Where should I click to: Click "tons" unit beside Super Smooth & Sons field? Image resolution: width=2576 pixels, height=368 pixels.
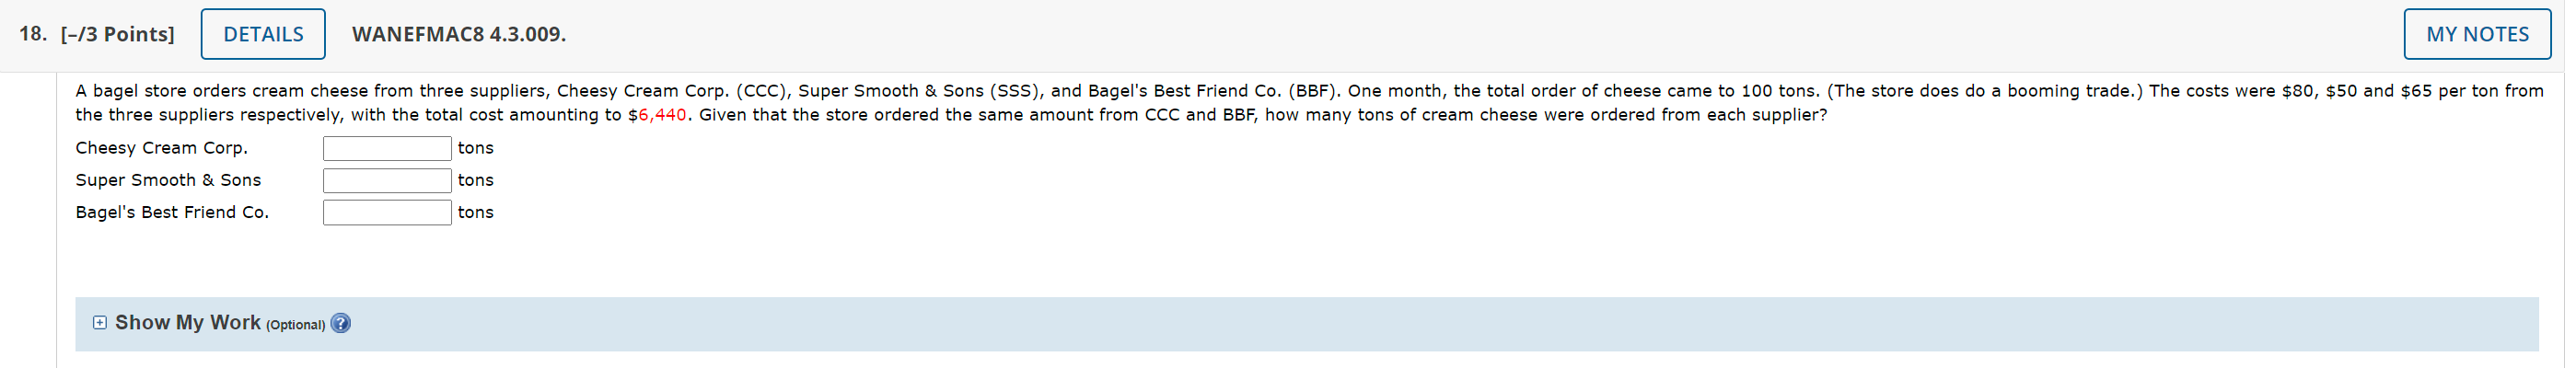pyautogui.click(x=475, y=180)
